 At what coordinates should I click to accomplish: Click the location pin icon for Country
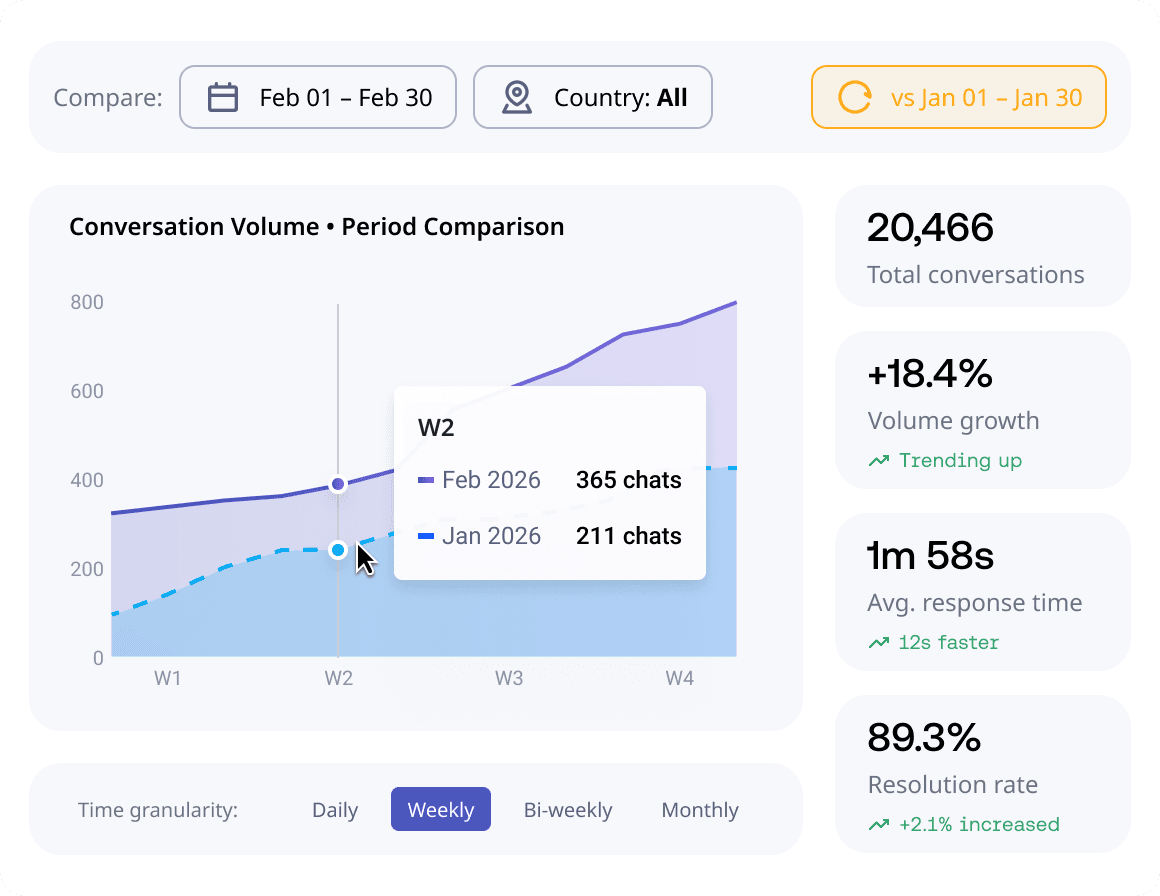tap(517, 98)
